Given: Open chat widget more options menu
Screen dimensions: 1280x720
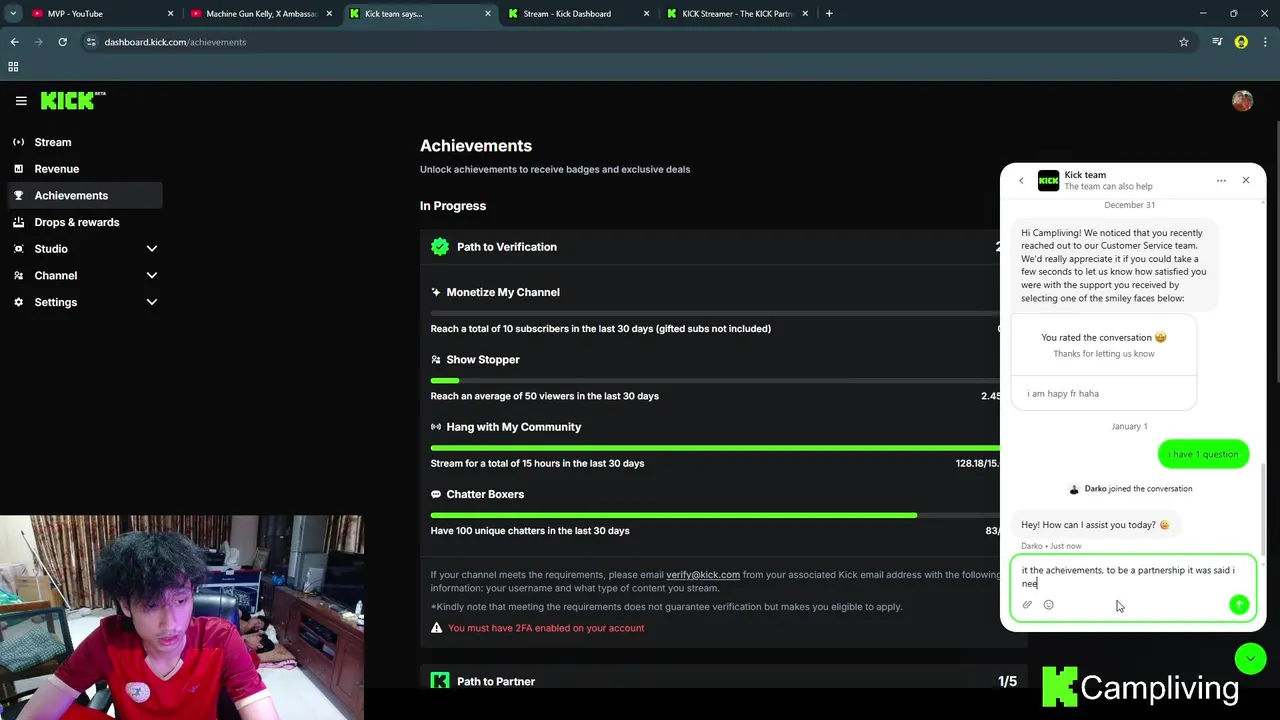Looking at the screenshot, I should (x=1221, y=181).
